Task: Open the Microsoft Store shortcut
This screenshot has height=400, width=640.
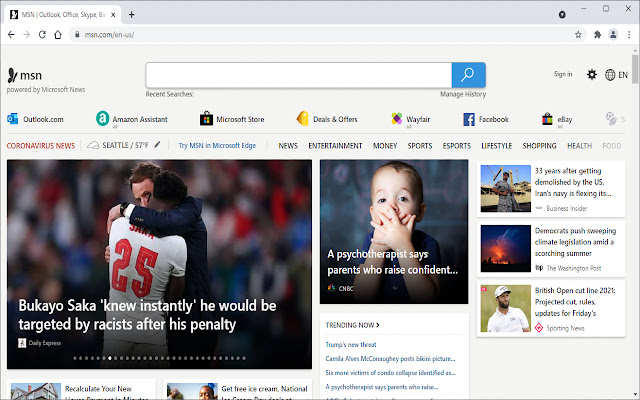Action: click(x=232, y=119)
